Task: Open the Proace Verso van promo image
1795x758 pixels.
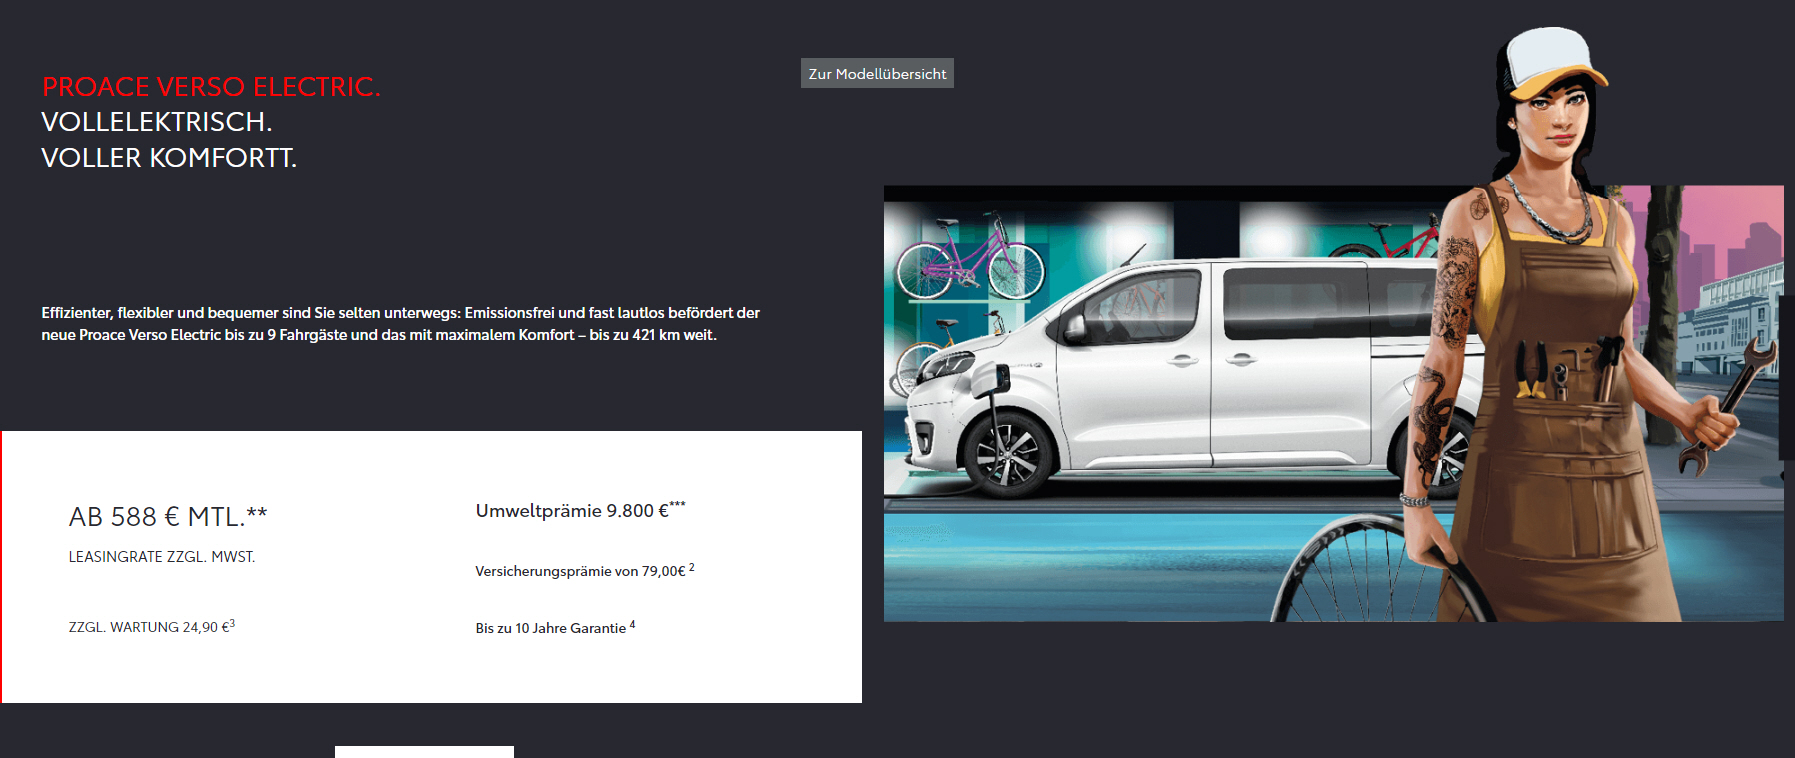Action: 1334,403
